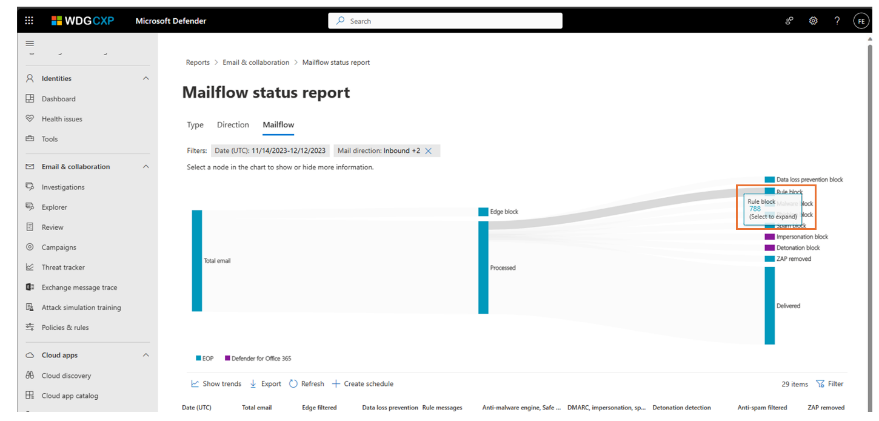The image size is (879, 421).
Task: Sort by the Date (UTC) column header
Action: 197,408
